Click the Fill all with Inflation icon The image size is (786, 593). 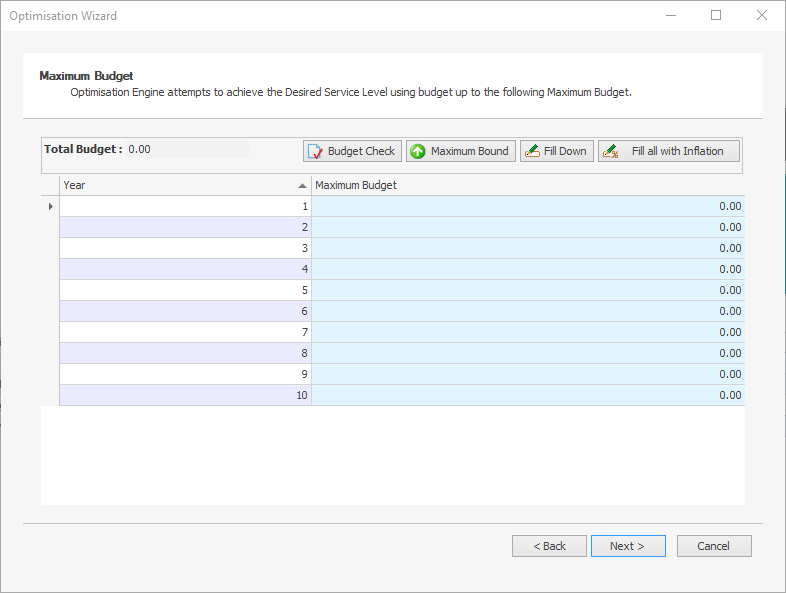click(x=610, y=151)
